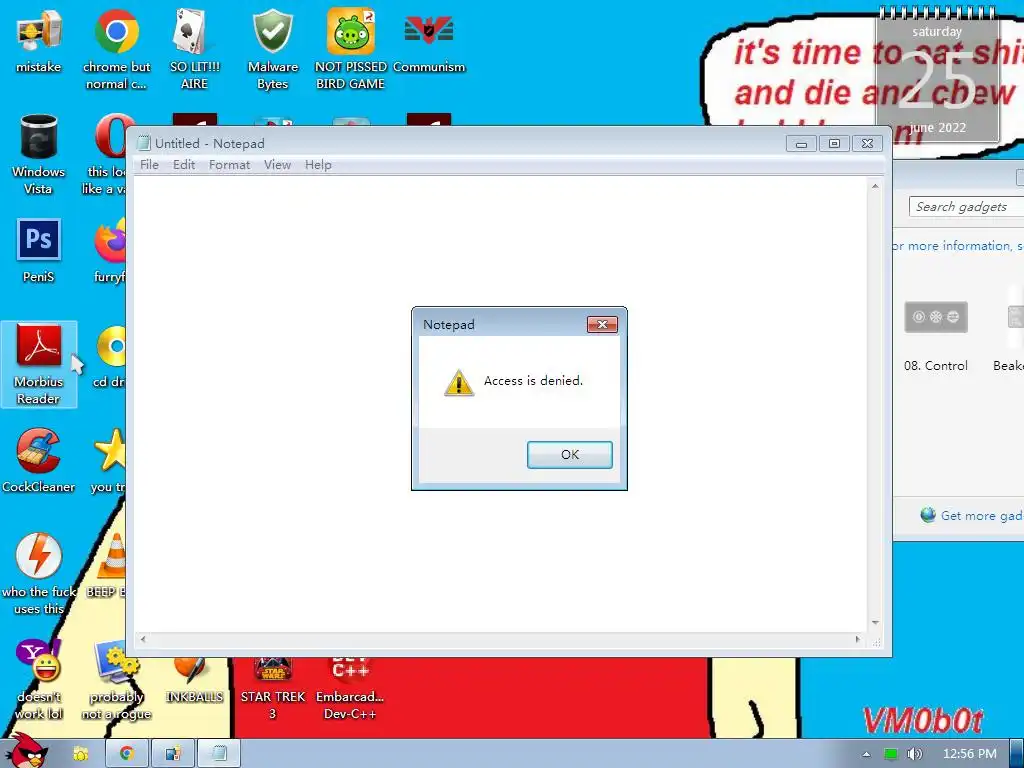The width and height of the screenshot is (1024, 768).
Task: Open the lightning bolt 'uses this' icon
Action: tap(39, 575)
